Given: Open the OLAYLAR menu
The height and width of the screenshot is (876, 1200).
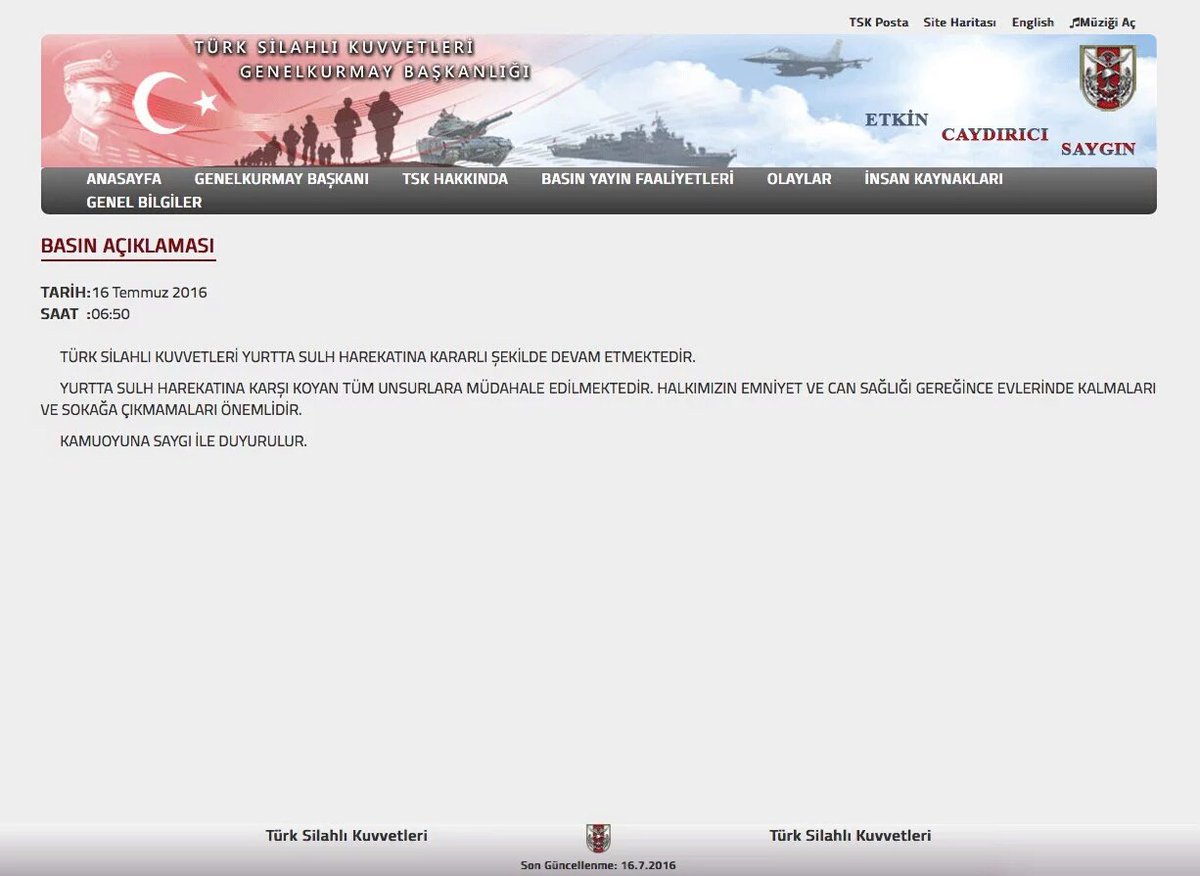Looking at the screenshot, I should point(799,179).
